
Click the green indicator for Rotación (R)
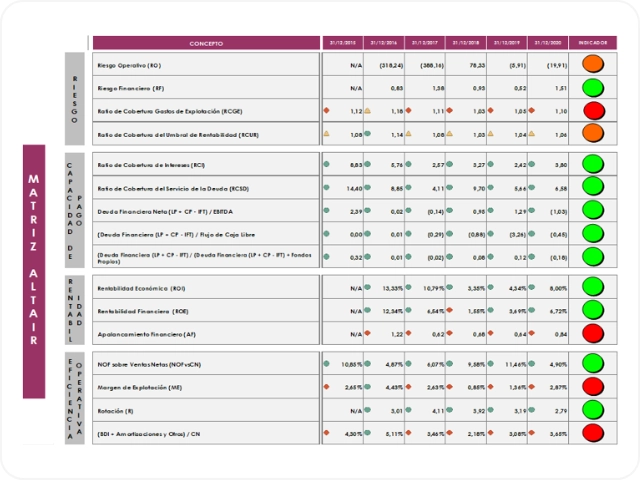(x=592, y=412)
